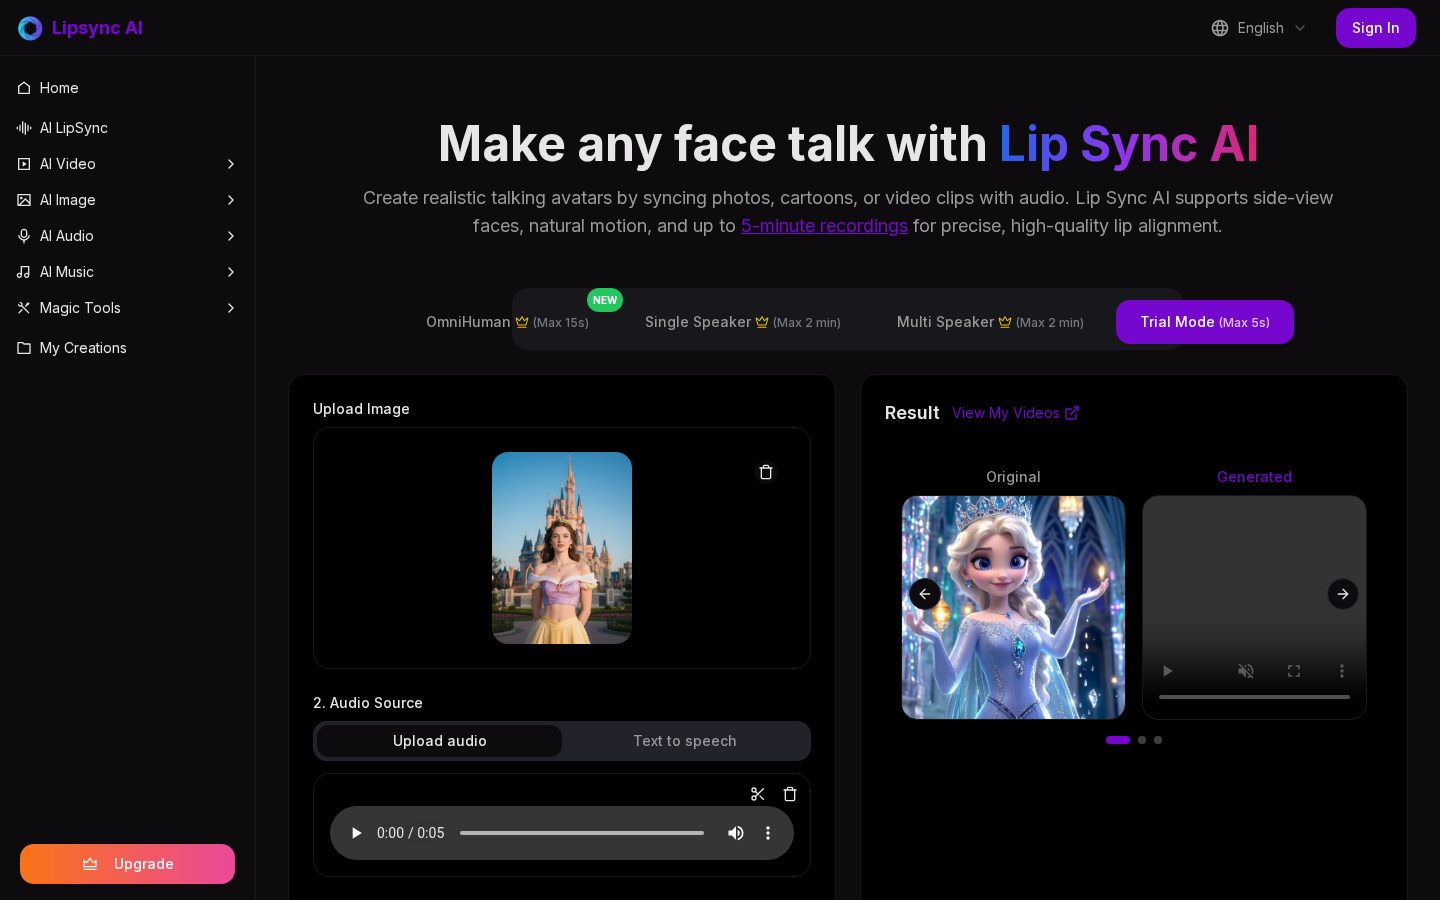Open the View My Videos link
Image resolution: width=1440 pixels, height=900 pixels.
pyautogui.click(x=1015, y=413)
